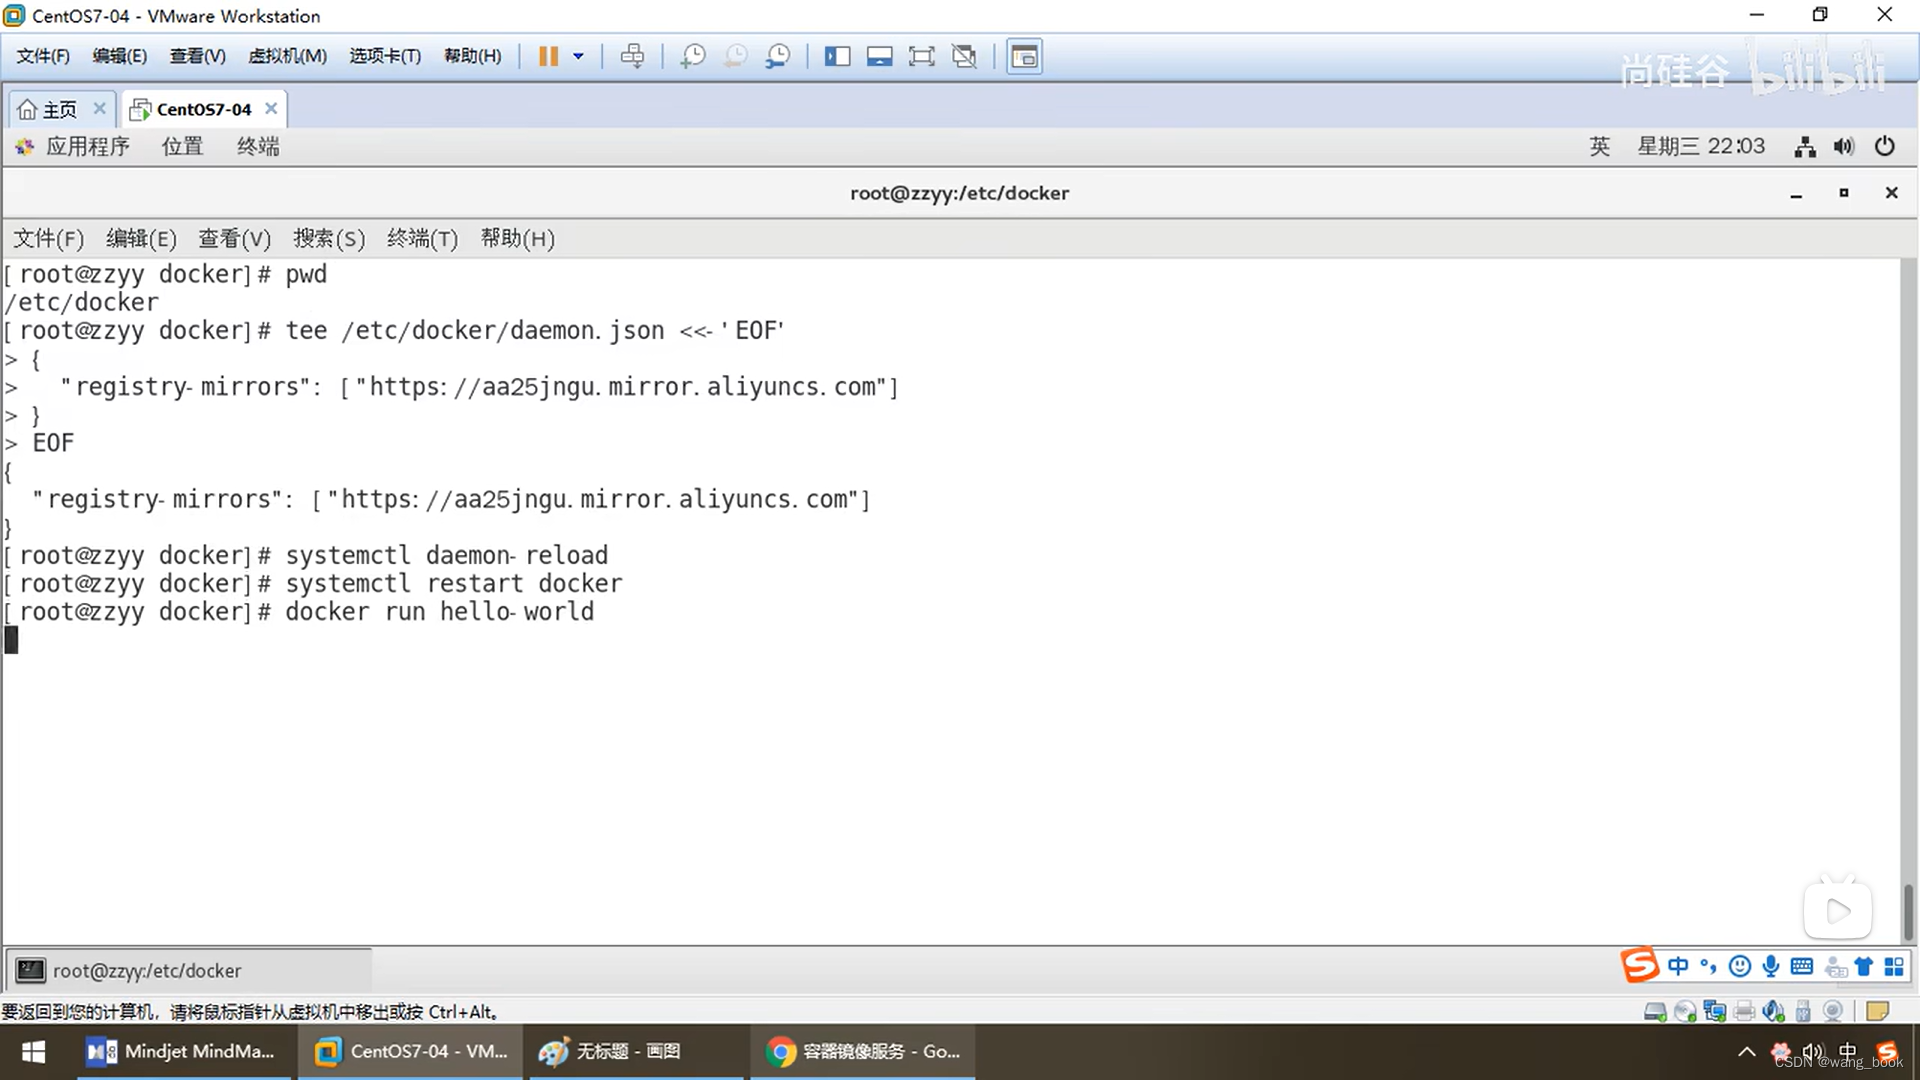Click the Sogou S logo on input bar

pos(1640,965)
